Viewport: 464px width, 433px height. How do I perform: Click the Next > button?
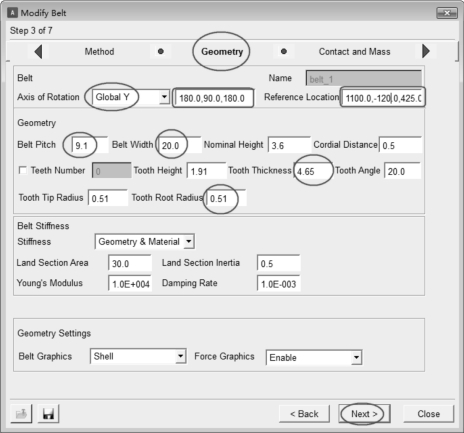coord(364,414)
